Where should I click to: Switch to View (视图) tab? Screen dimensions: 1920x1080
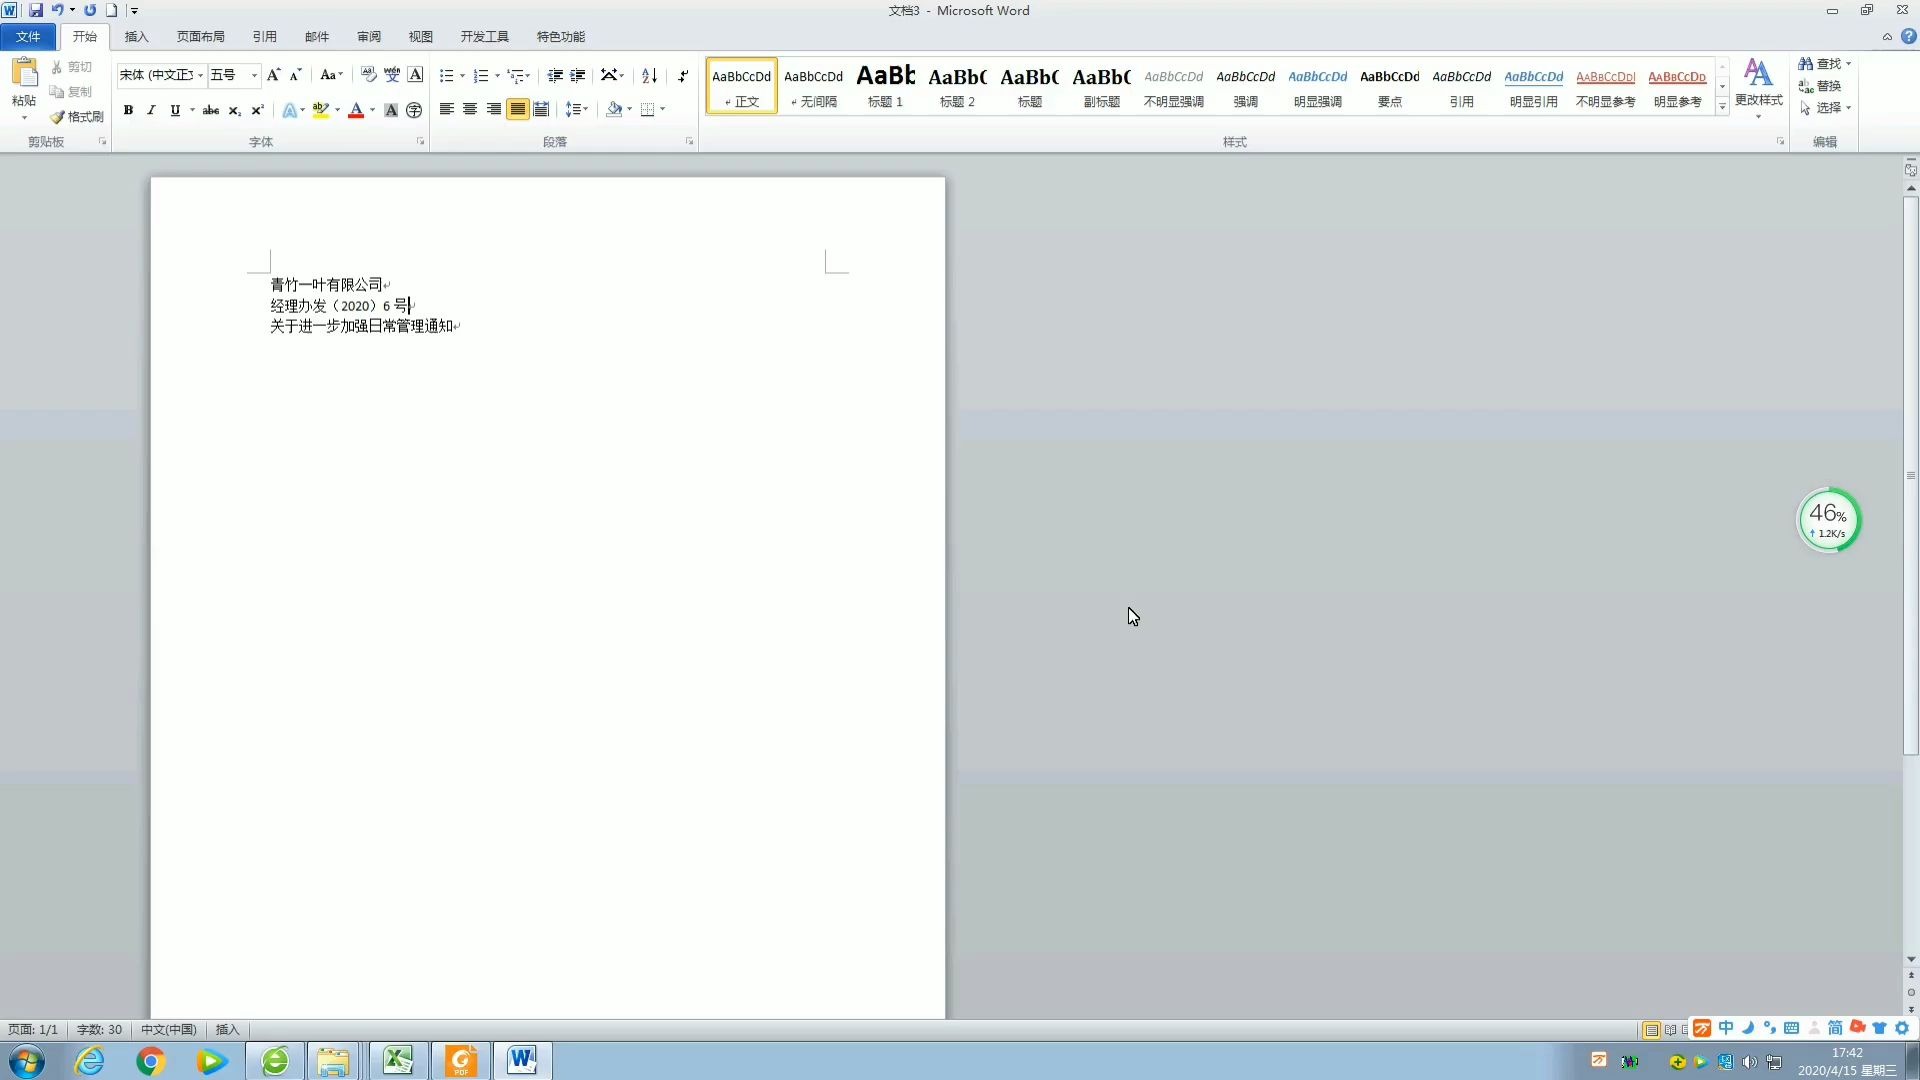point(421,37)
